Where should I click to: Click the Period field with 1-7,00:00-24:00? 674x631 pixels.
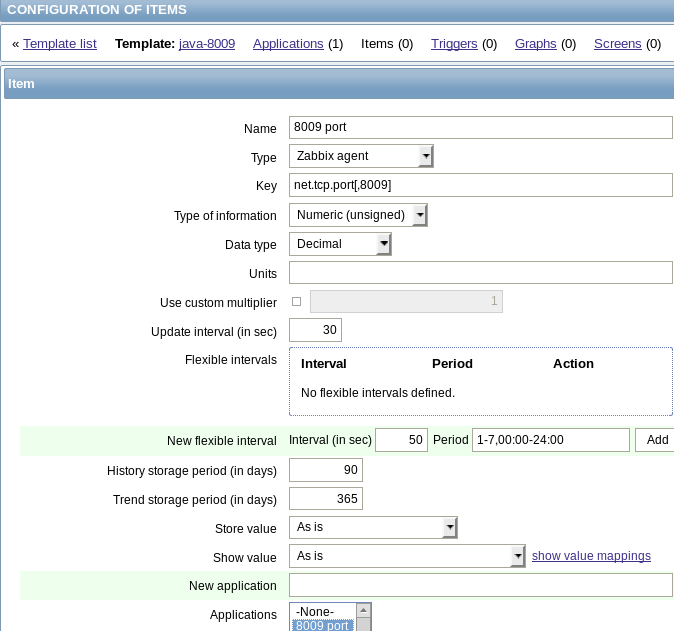[551, 440]
